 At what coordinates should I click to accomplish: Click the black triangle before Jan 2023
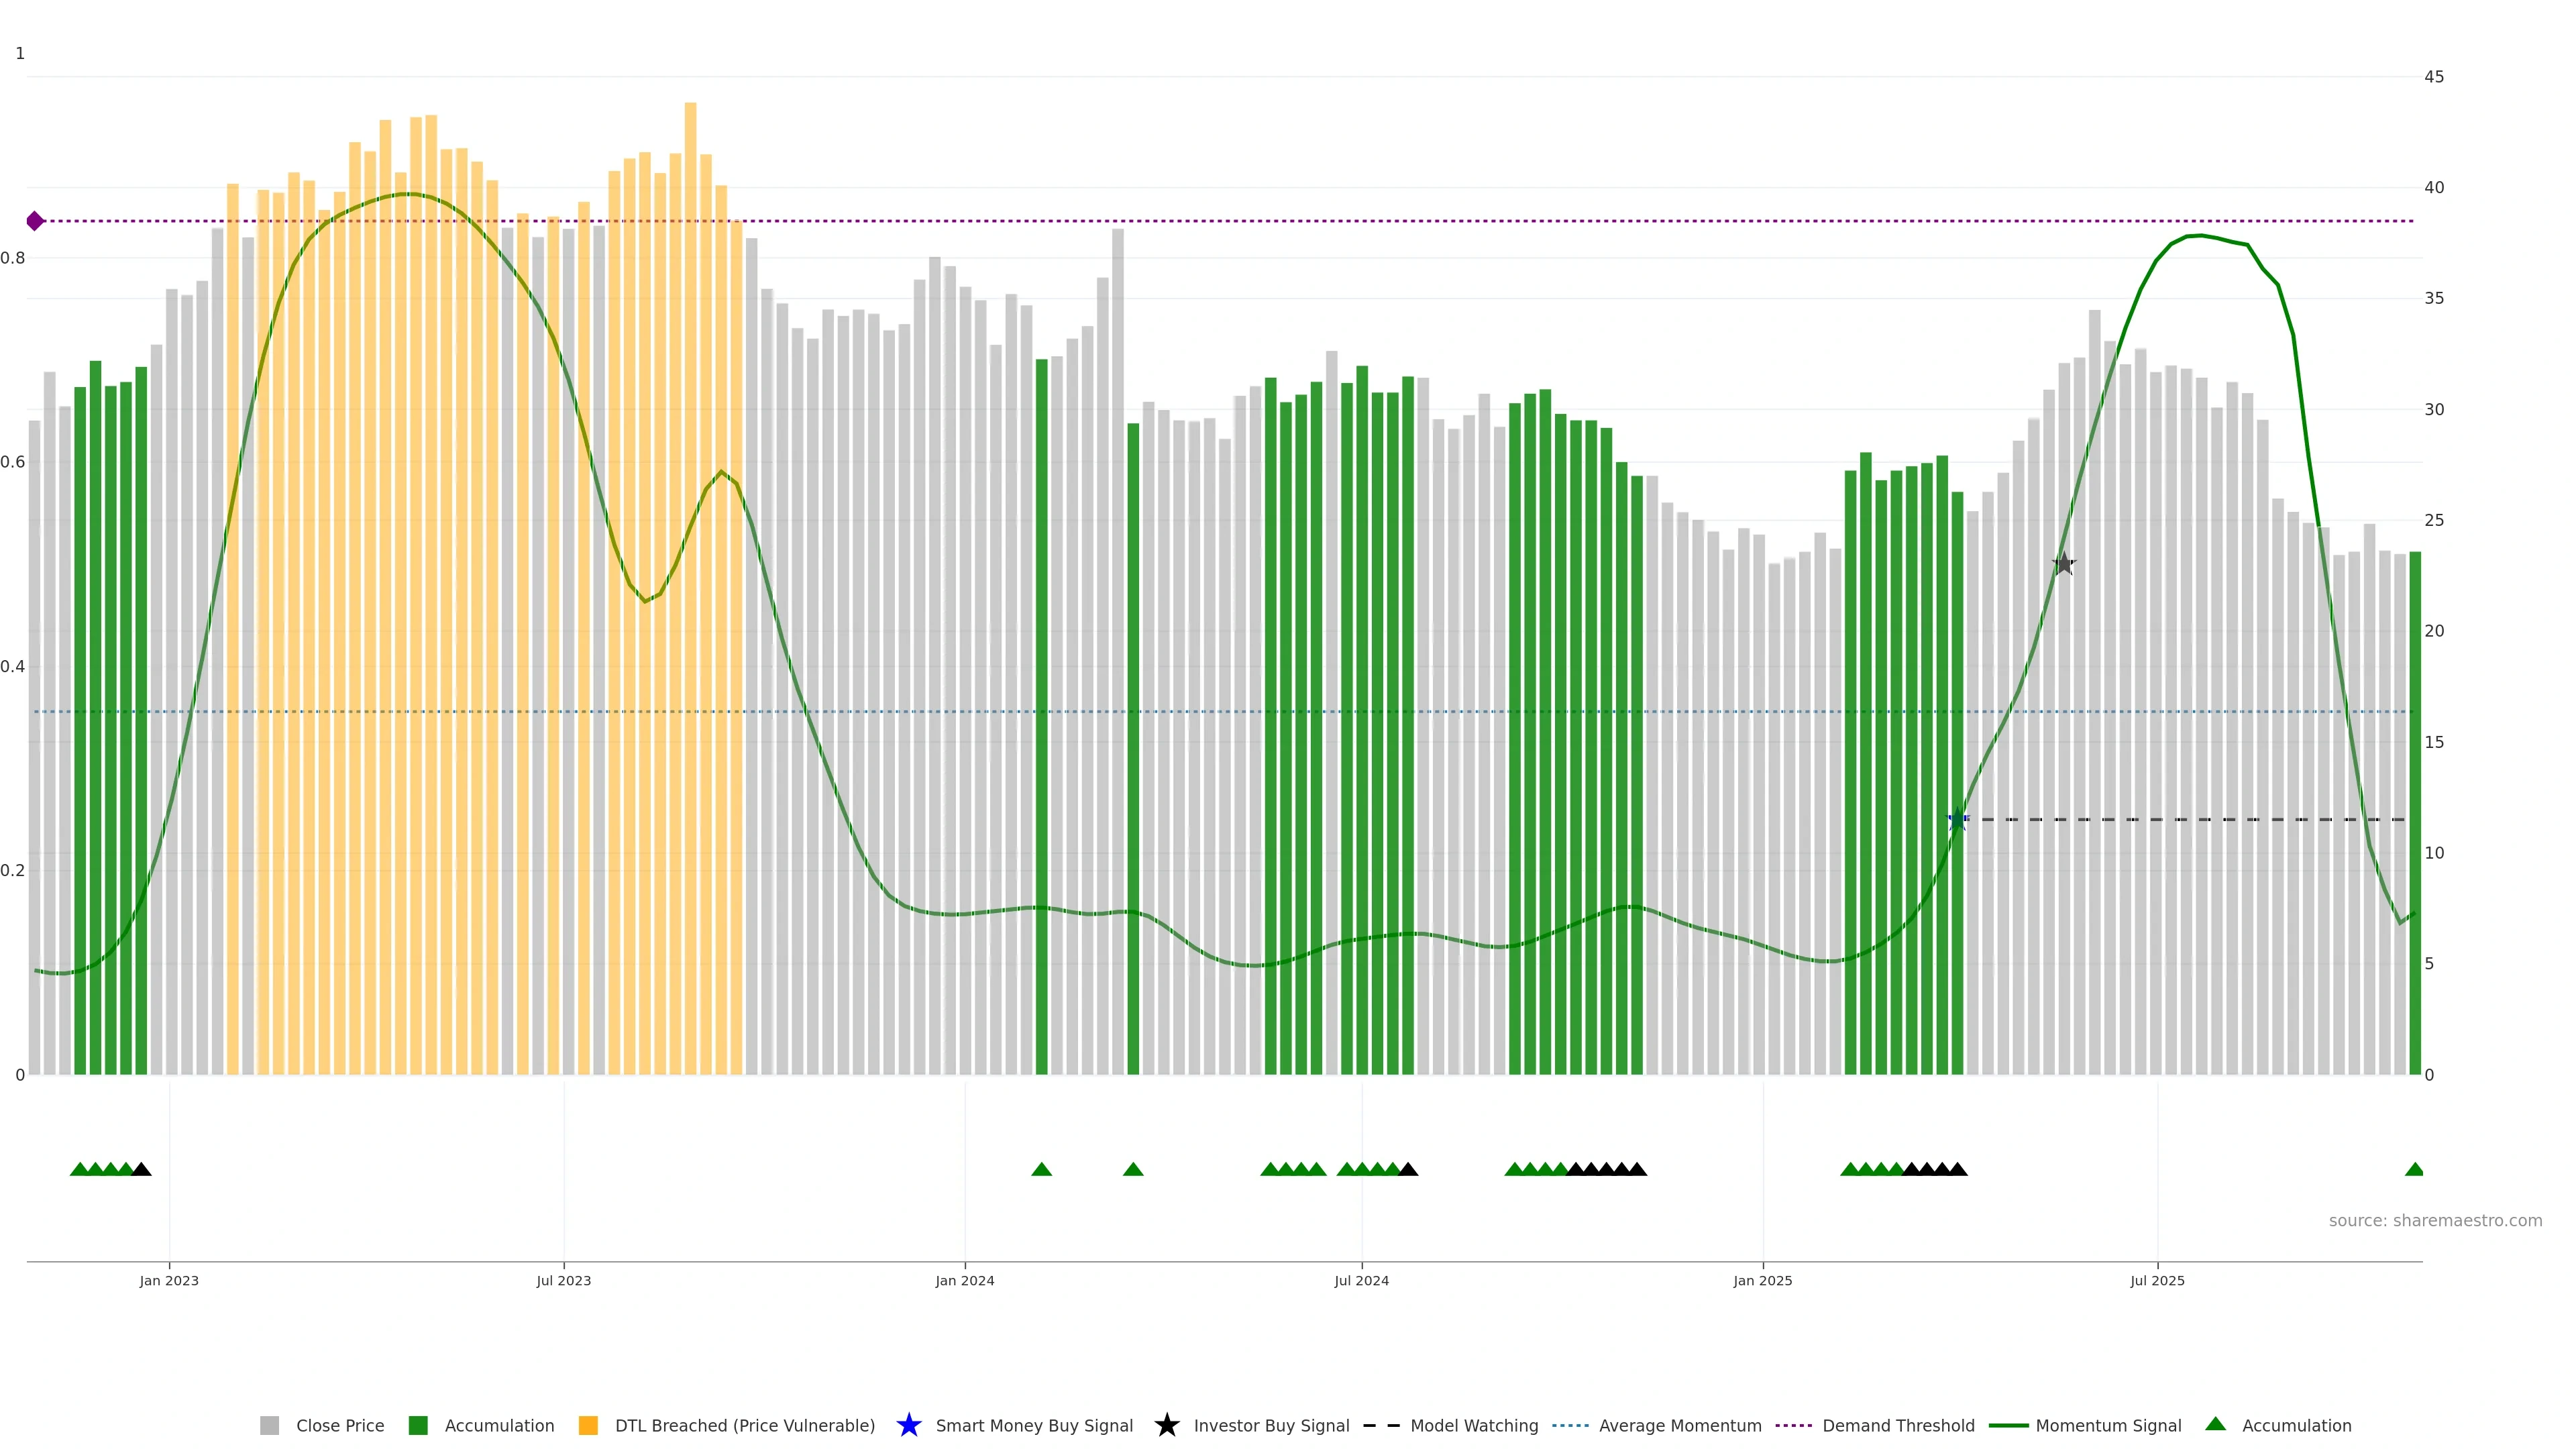coord(141,1169)
